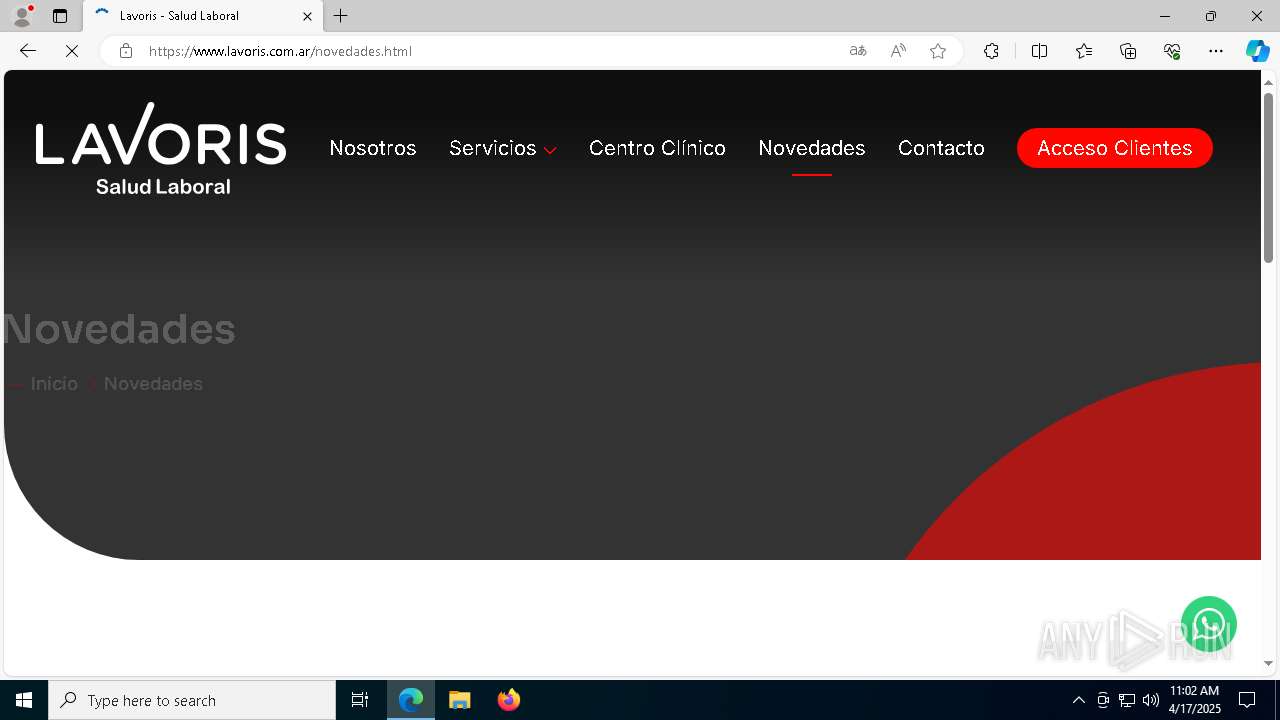1280x720 pixels.
Task: Open Edge Settings and more menu
Action: pyautogui.click(x=1216, y=51)
